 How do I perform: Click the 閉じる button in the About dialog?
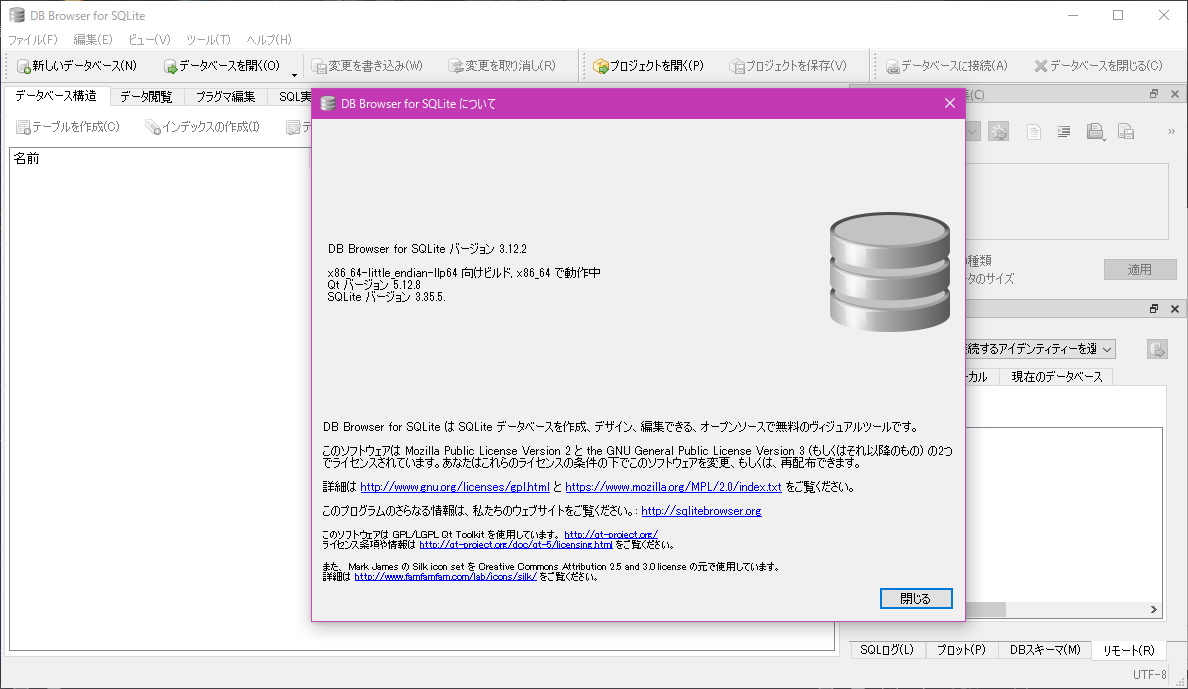click(x=916, y=599)
